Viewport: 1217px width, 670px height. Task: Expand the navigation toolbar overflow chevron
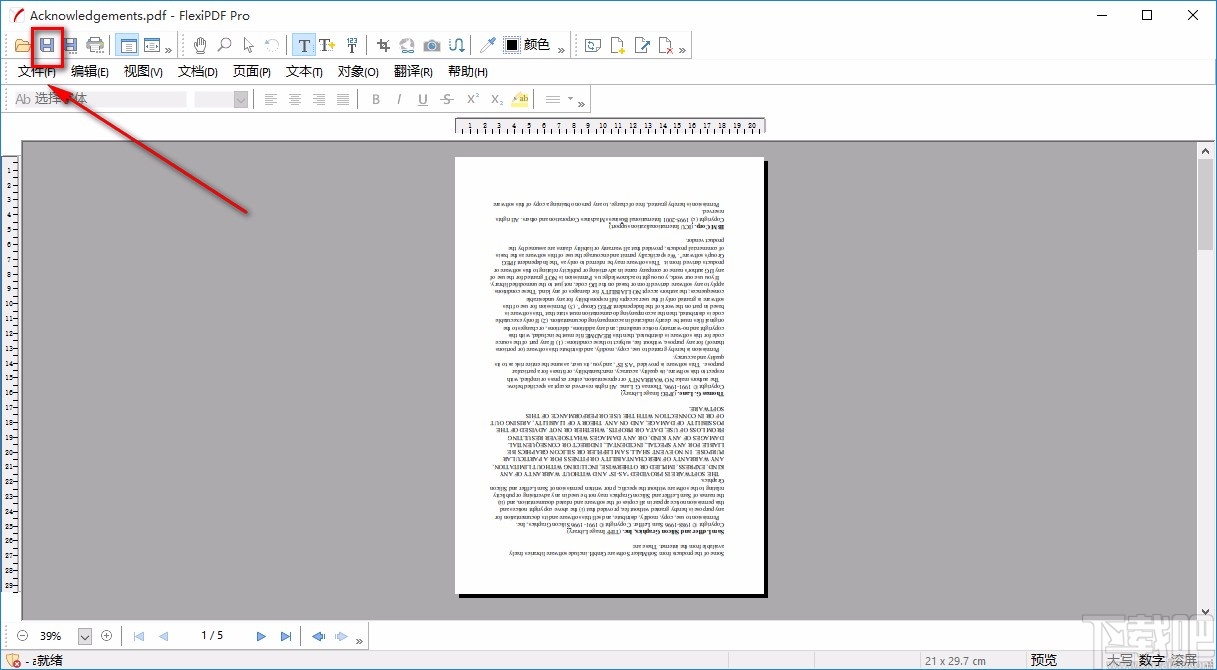pos(359,640)
